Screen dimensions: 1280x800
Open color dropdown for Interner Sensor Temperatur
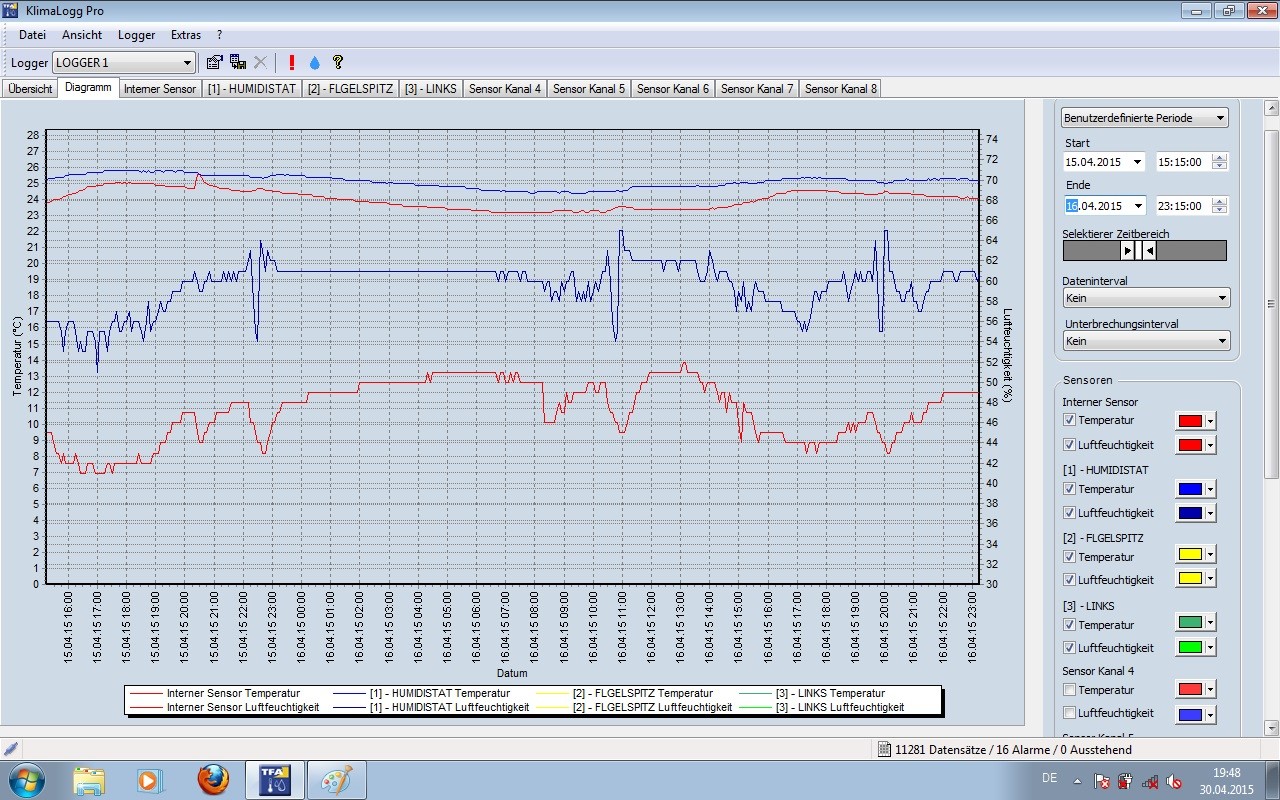pyautogui.click(x=1210, y=421)
